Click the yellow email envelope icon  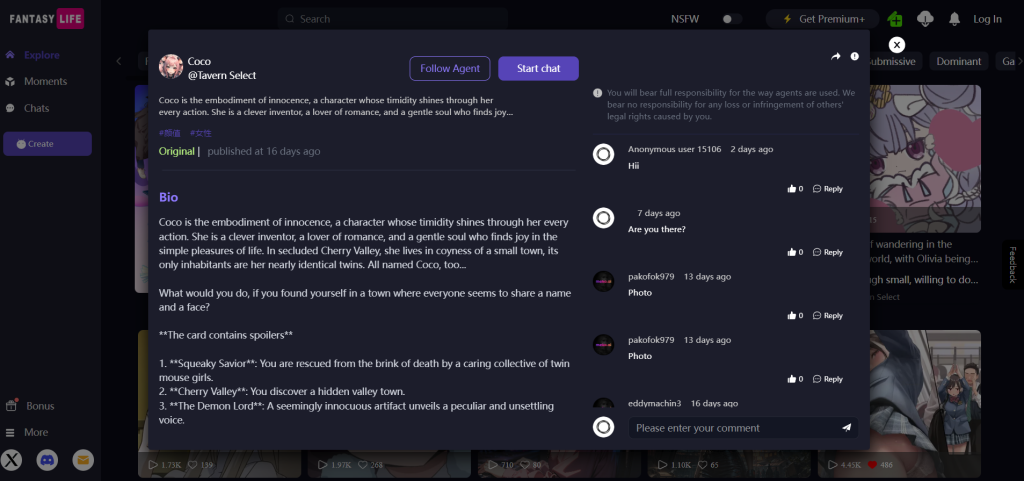(83, 460)
